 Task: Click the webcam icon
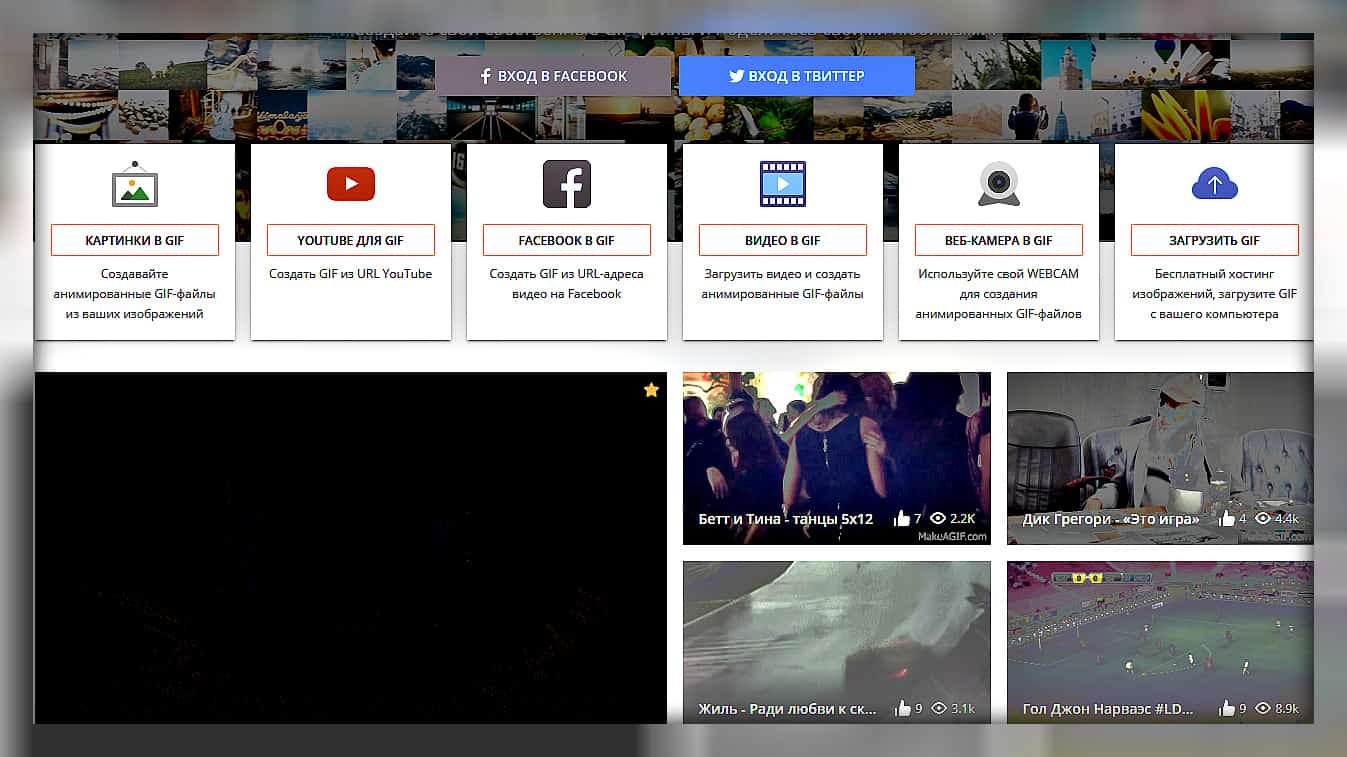998,184
